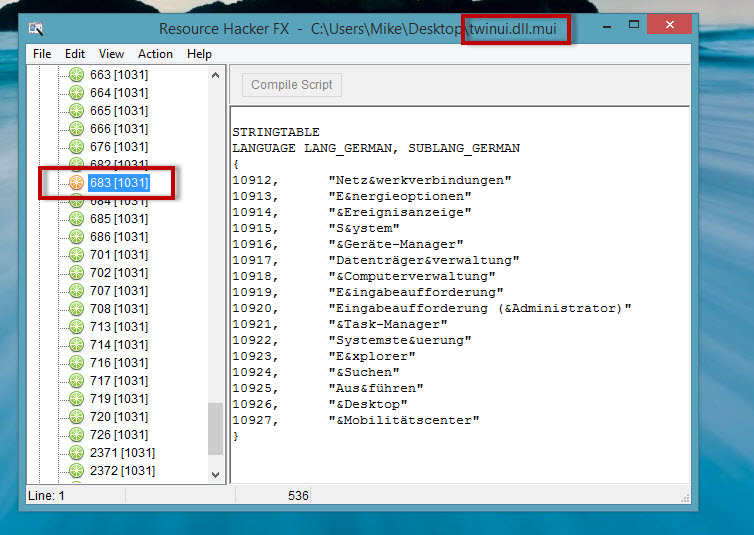The width and height of the screenshot is (754, 535).
Task: Open the View menu
Action: click(111, 54)
